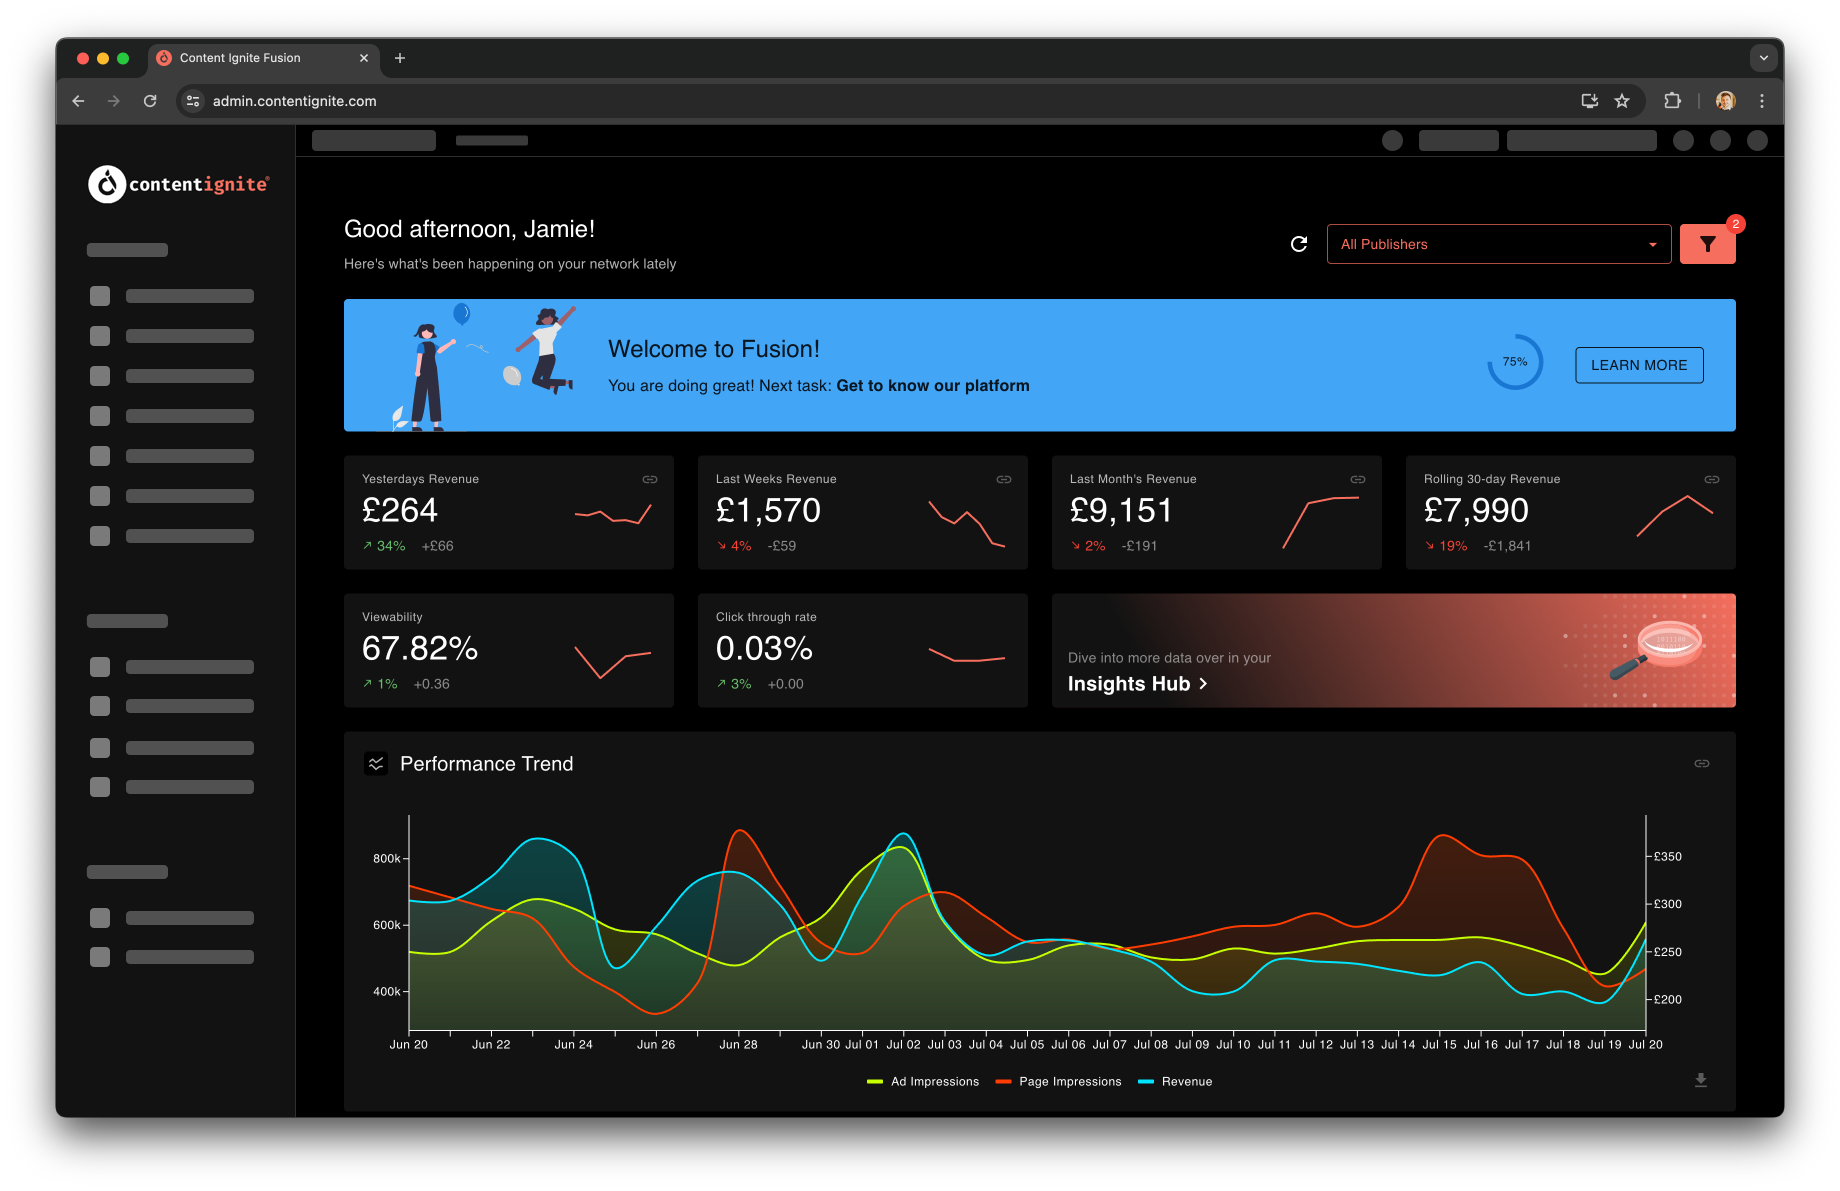Click the Click through rate 0.03% value

[764, 649]
